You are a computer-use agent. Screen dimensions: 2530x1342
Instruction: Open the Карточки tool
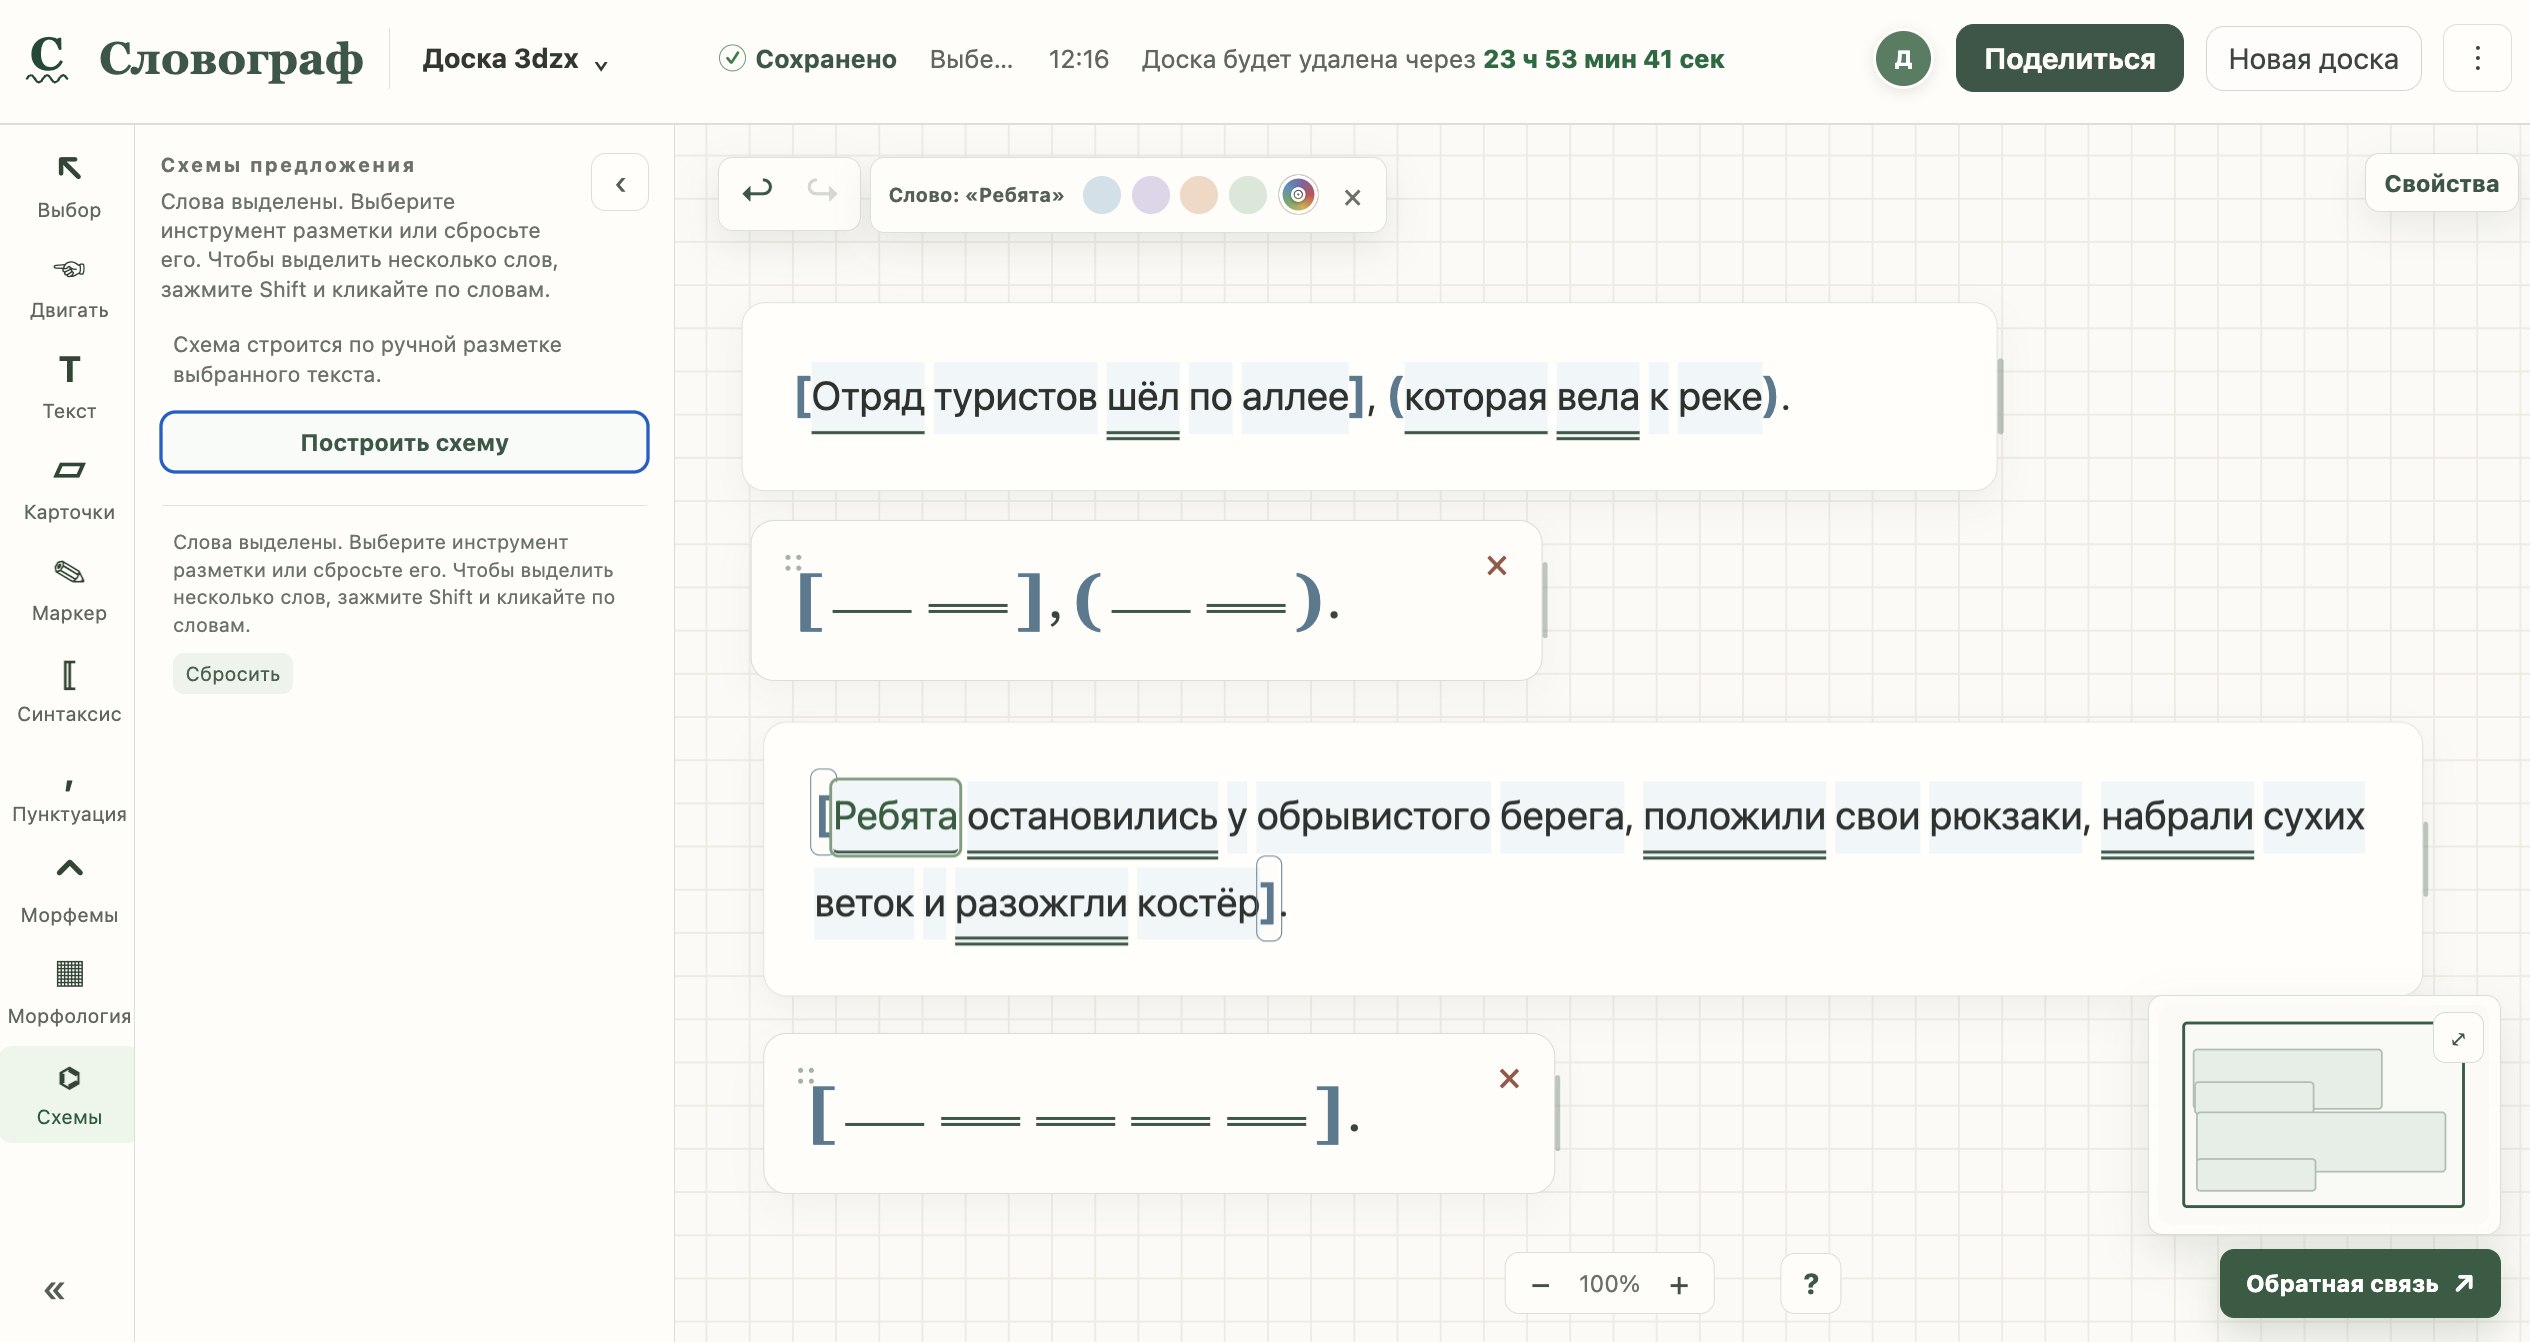[68, 489]
